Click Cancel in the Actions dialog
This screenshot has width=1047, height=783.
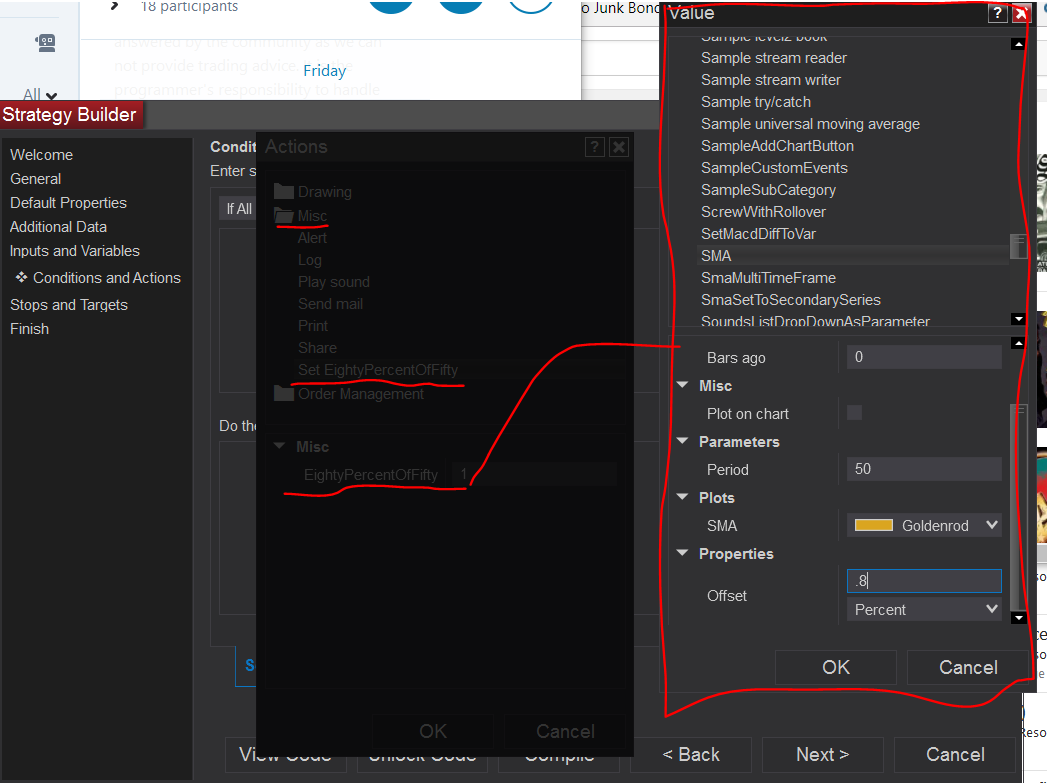click(x=565, y=732)
